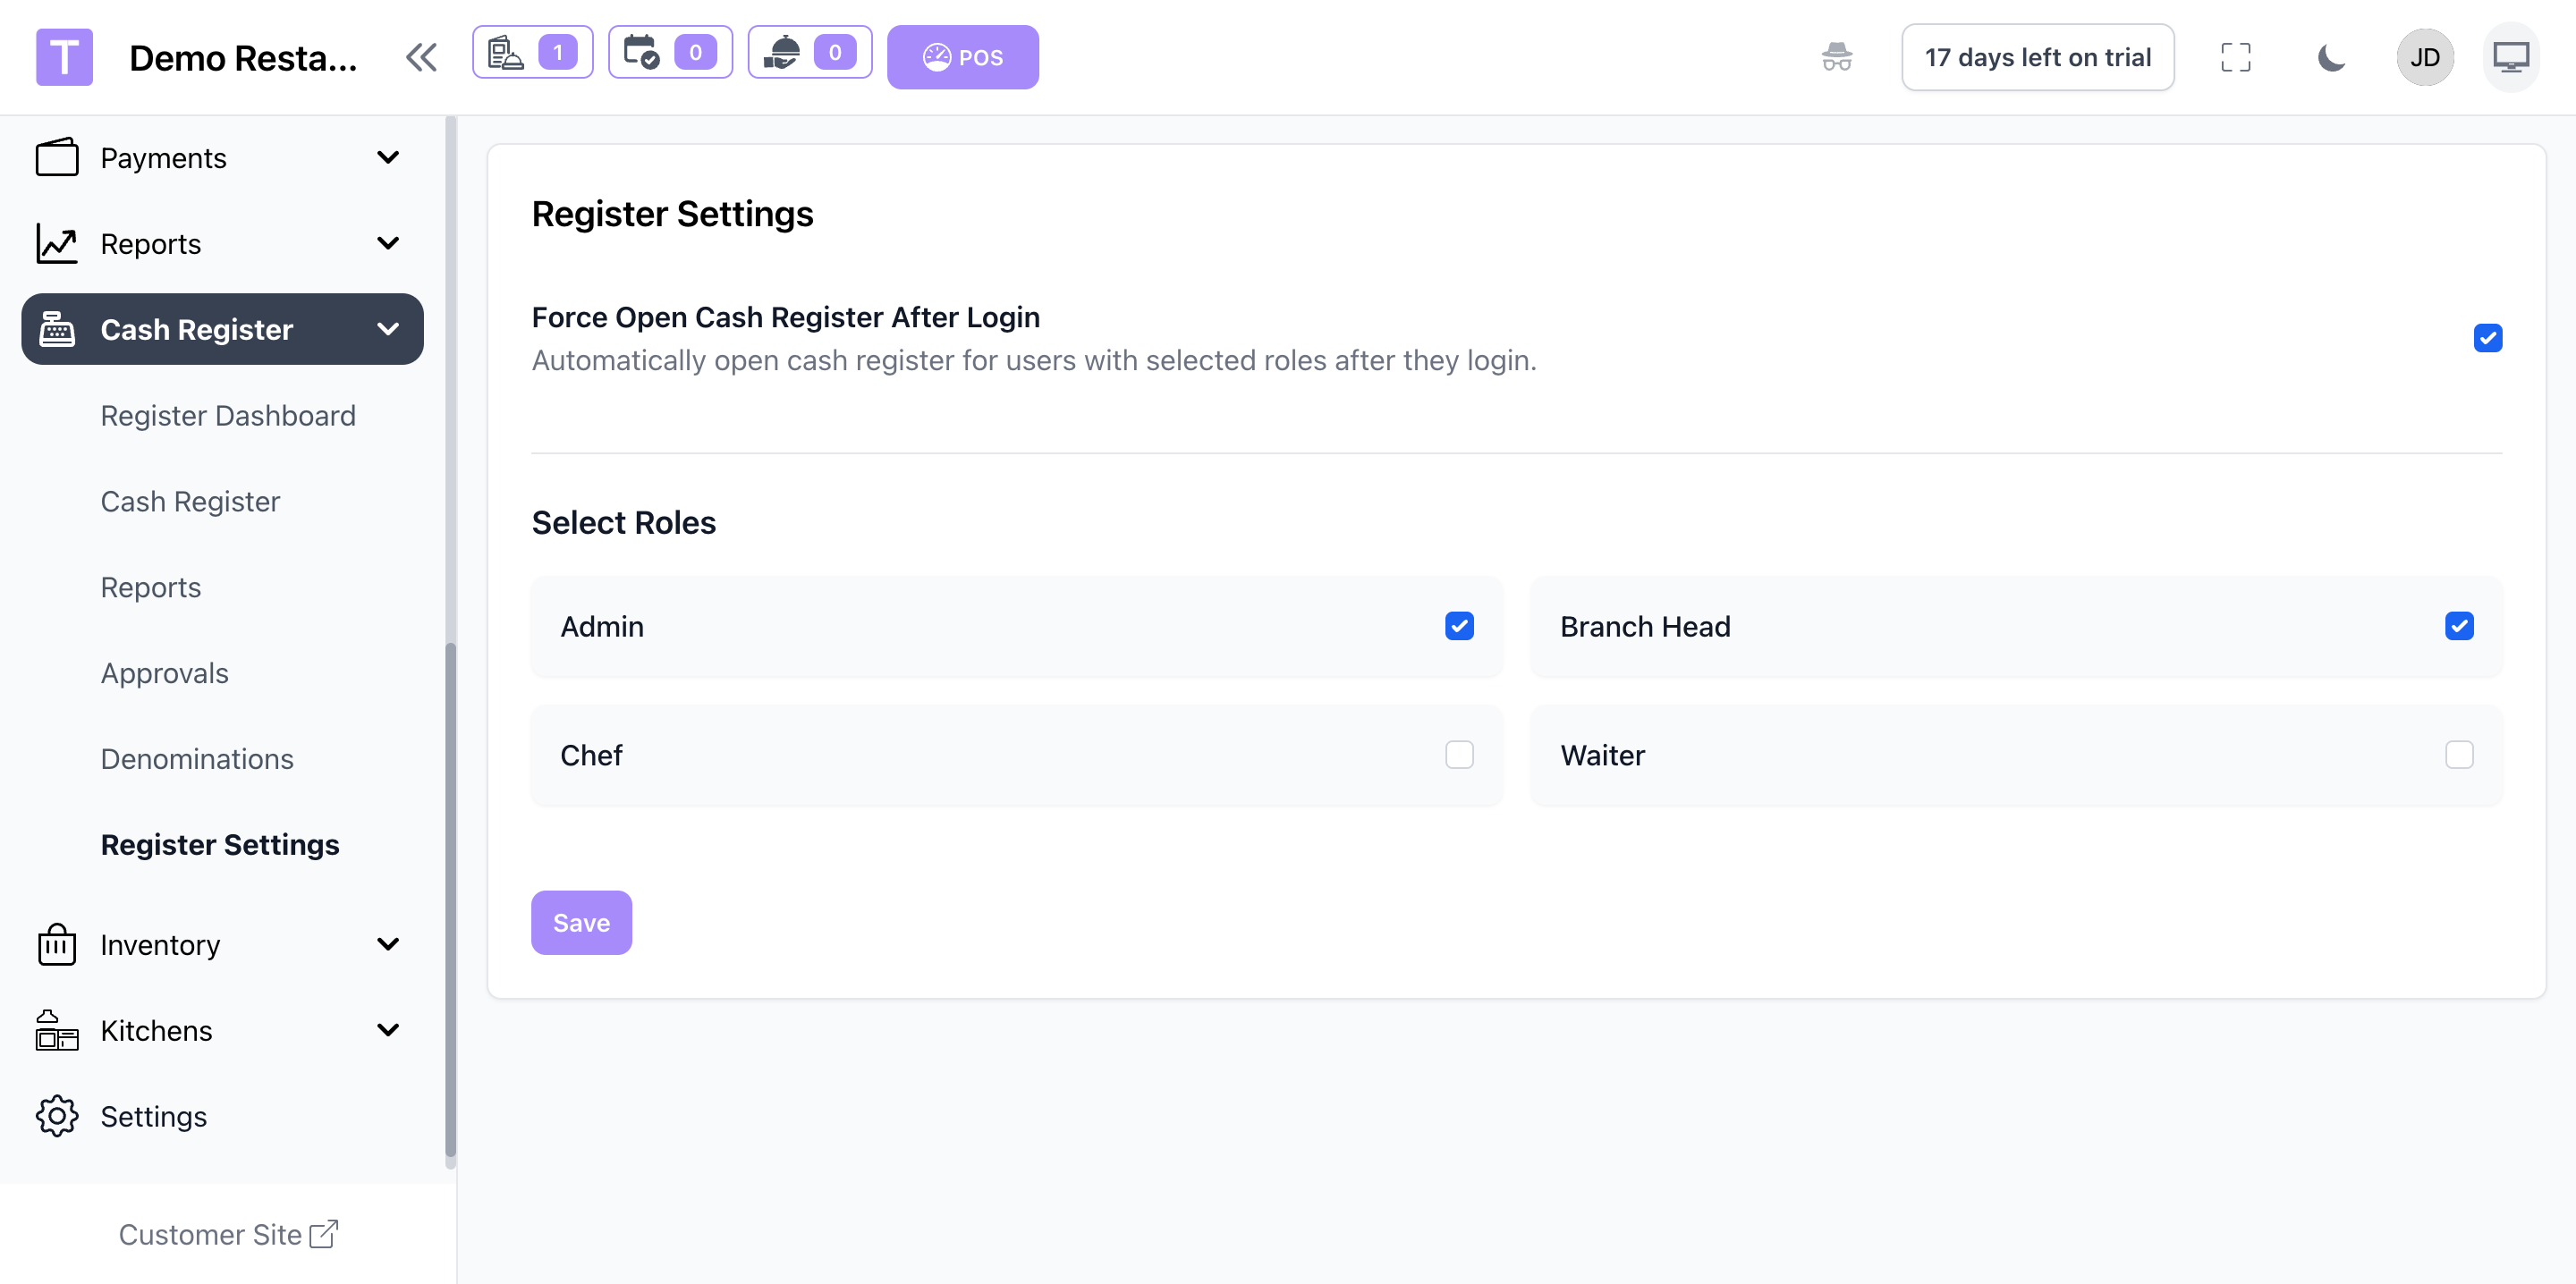Image resolution: width=2576 pixels, height=1284 pixels.
Task: Open JD user avatar menu
Action: click(x=2424, y=57)
